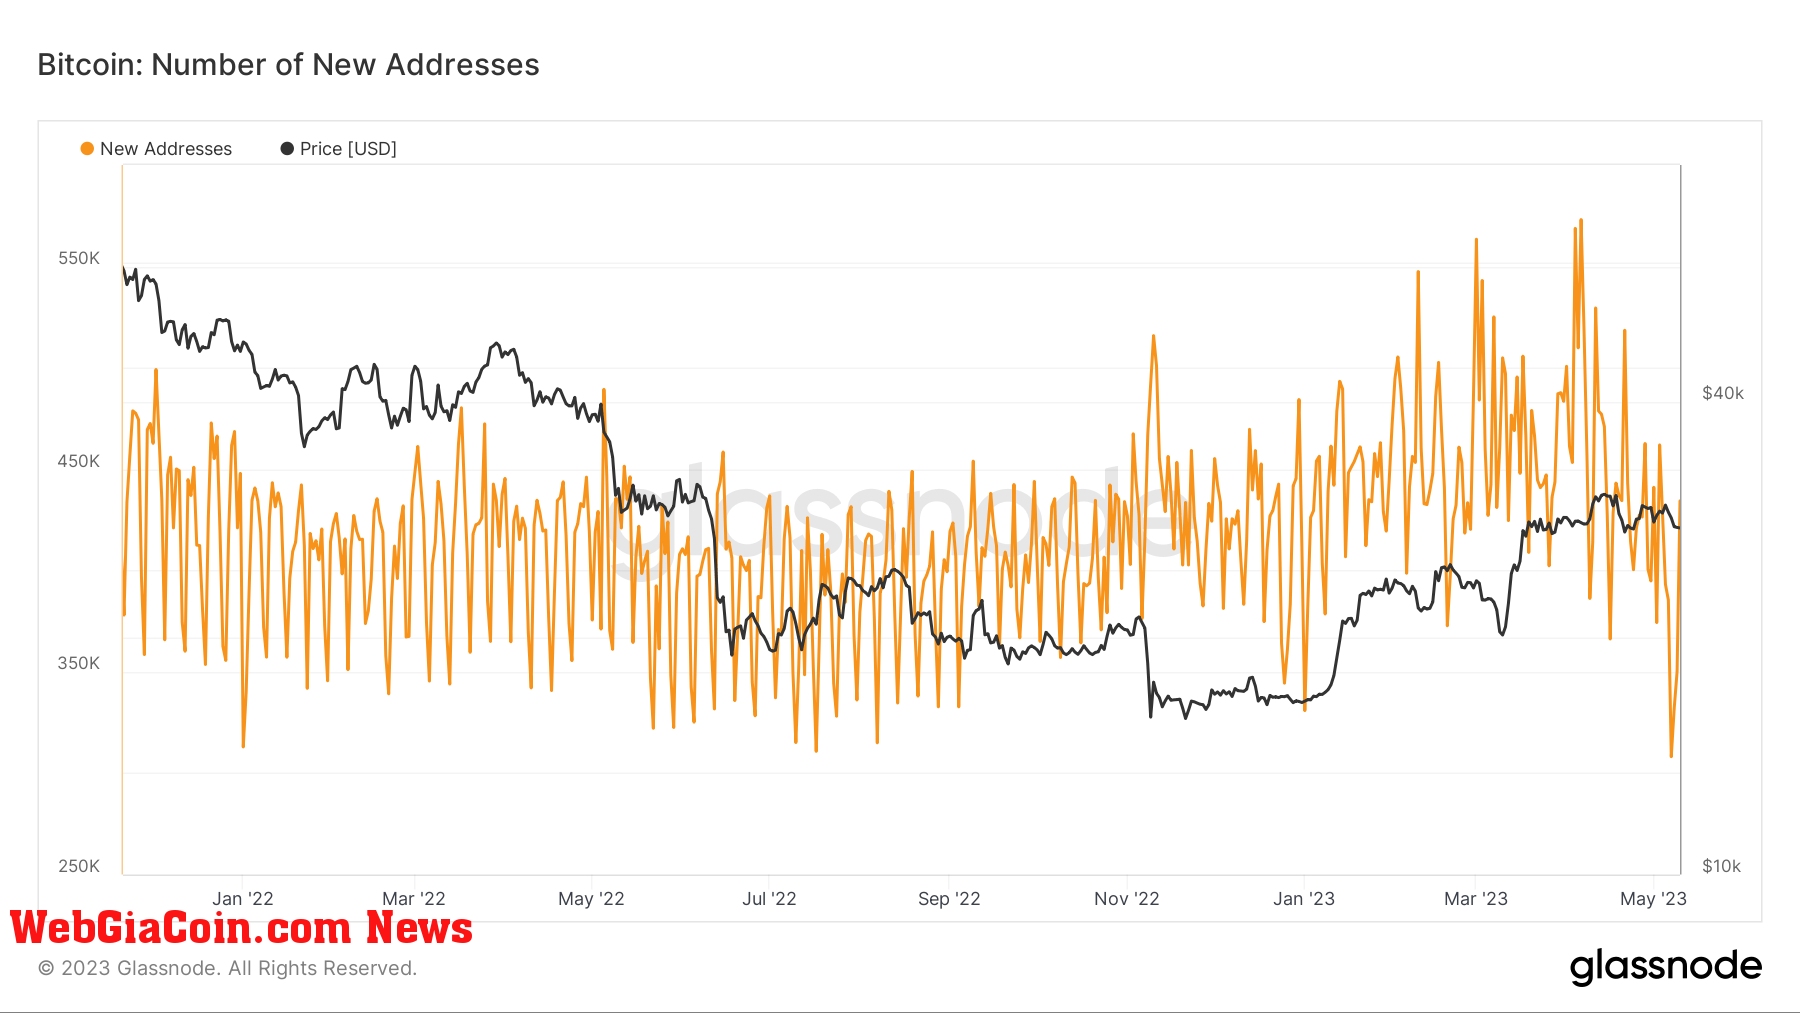
Task: Click the orange New Addresses legend dot
Action: (x=87, y=149)
